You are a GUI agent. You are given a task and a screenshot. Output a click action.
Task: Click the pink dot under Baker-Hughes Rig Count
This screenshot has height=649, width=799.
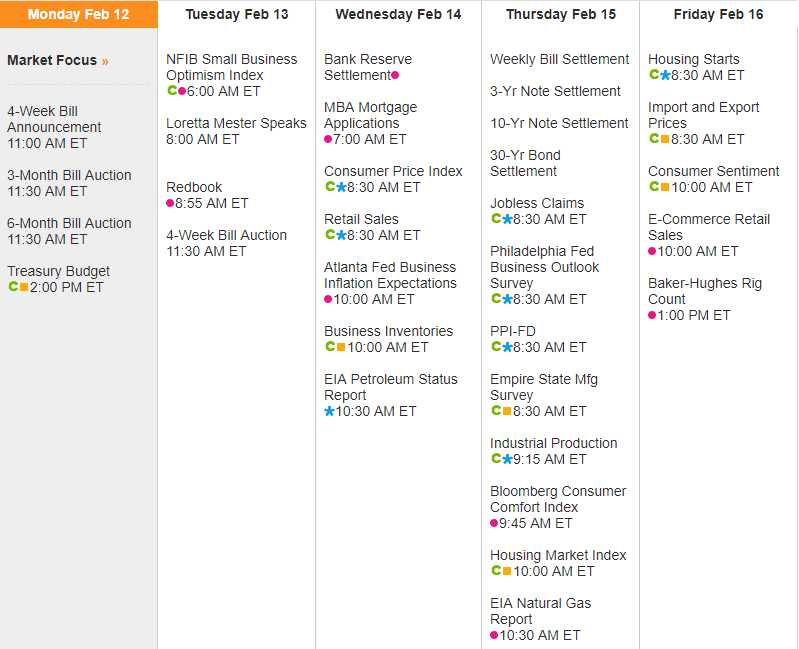point(652,315)
